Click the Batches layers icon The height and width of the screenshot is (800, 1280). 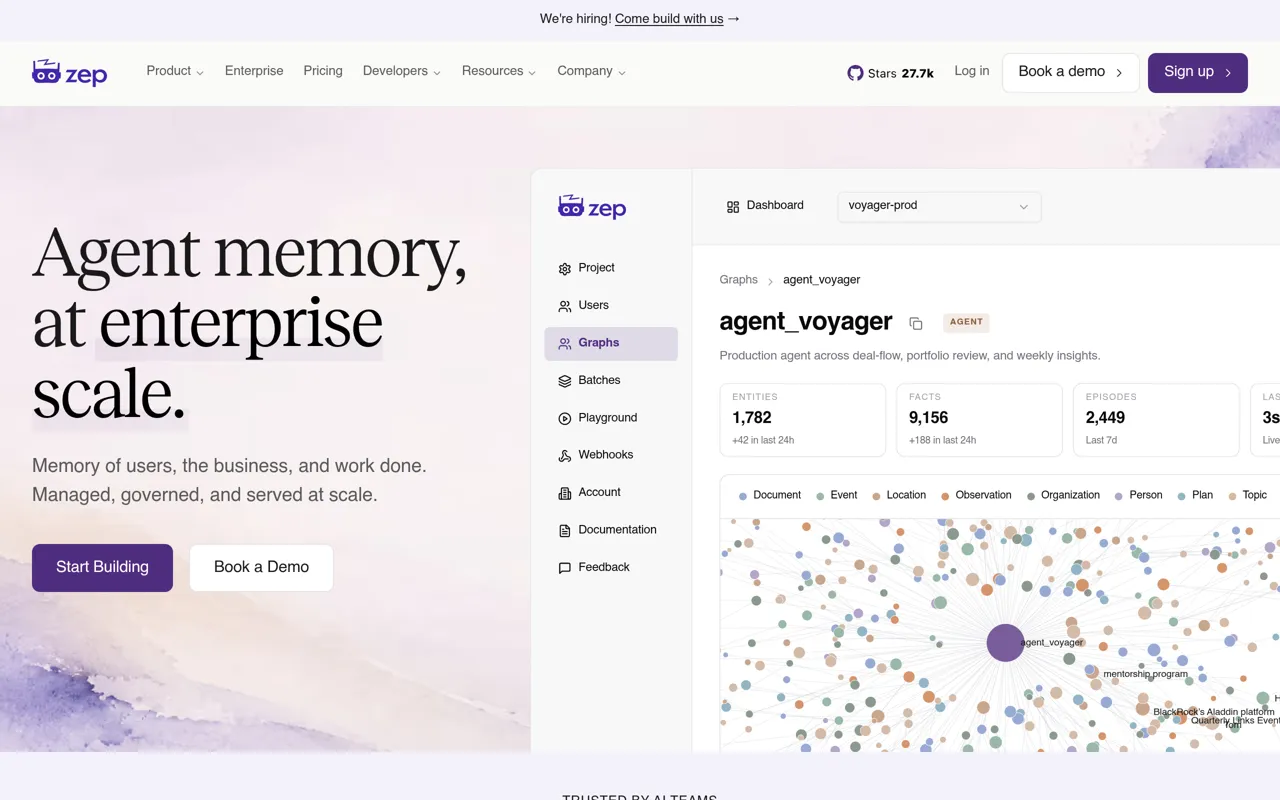[565, 381]
